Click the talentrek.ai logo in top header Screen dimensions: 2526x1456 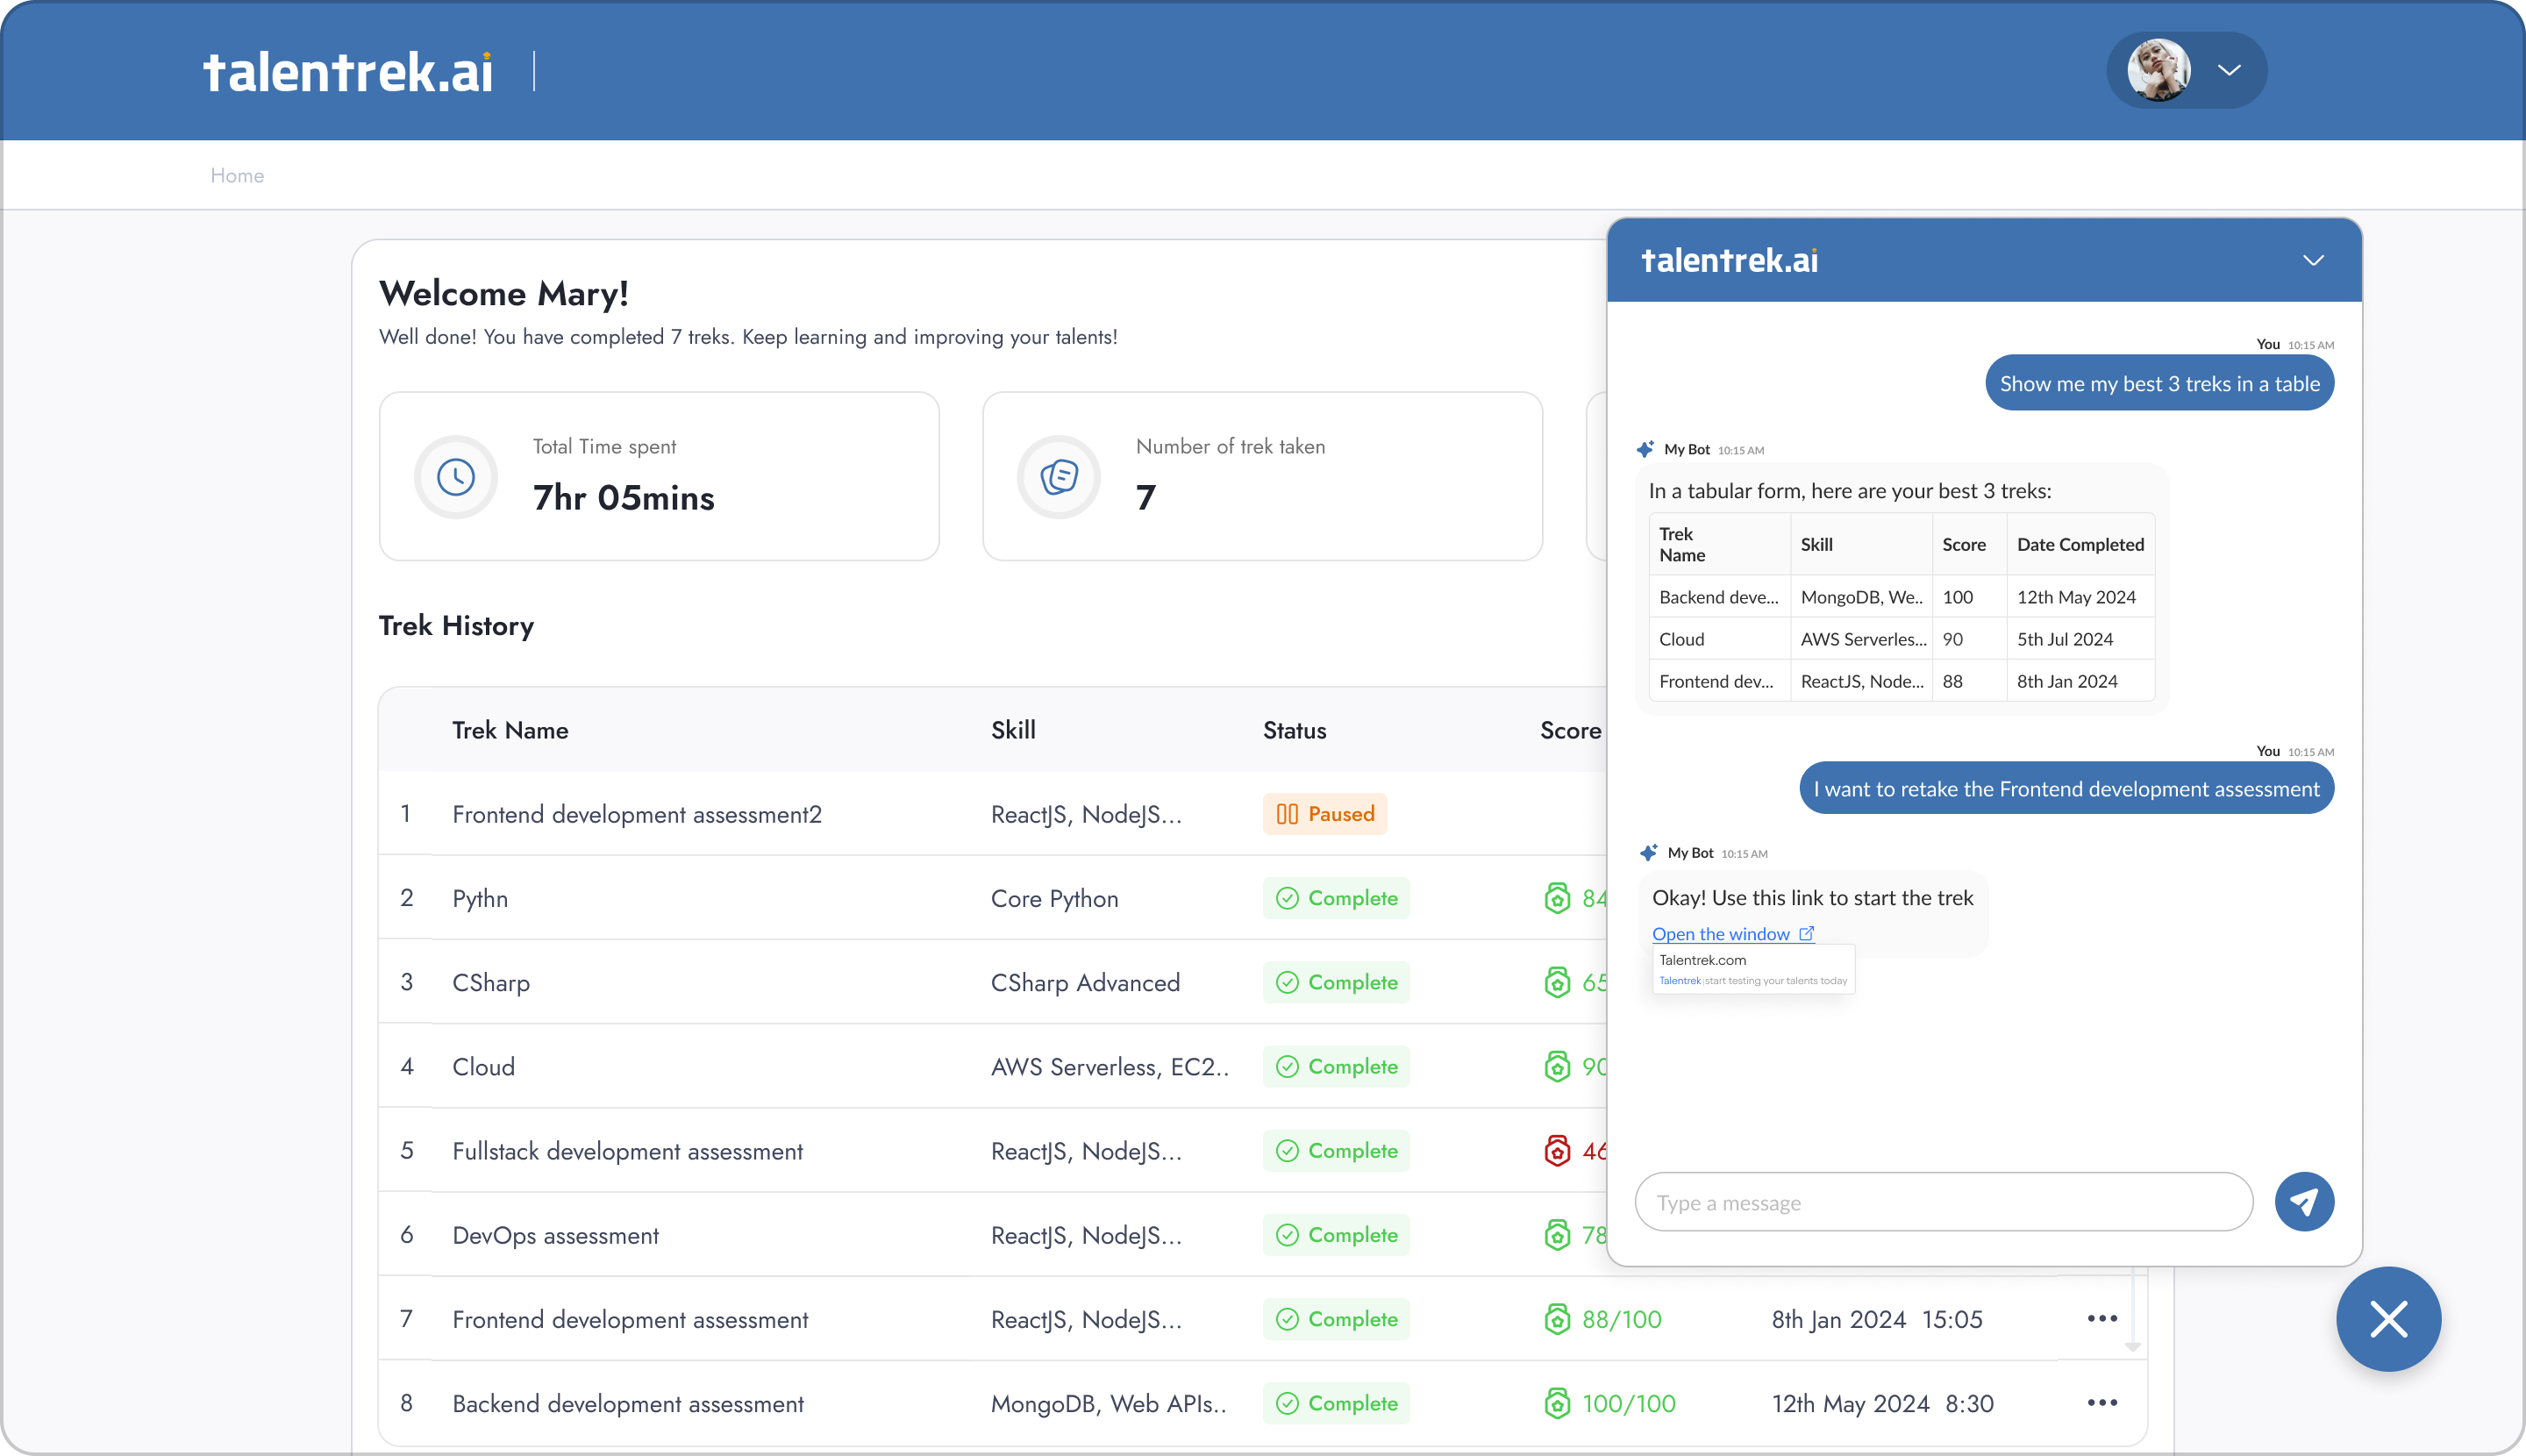[x=348, y=72]
